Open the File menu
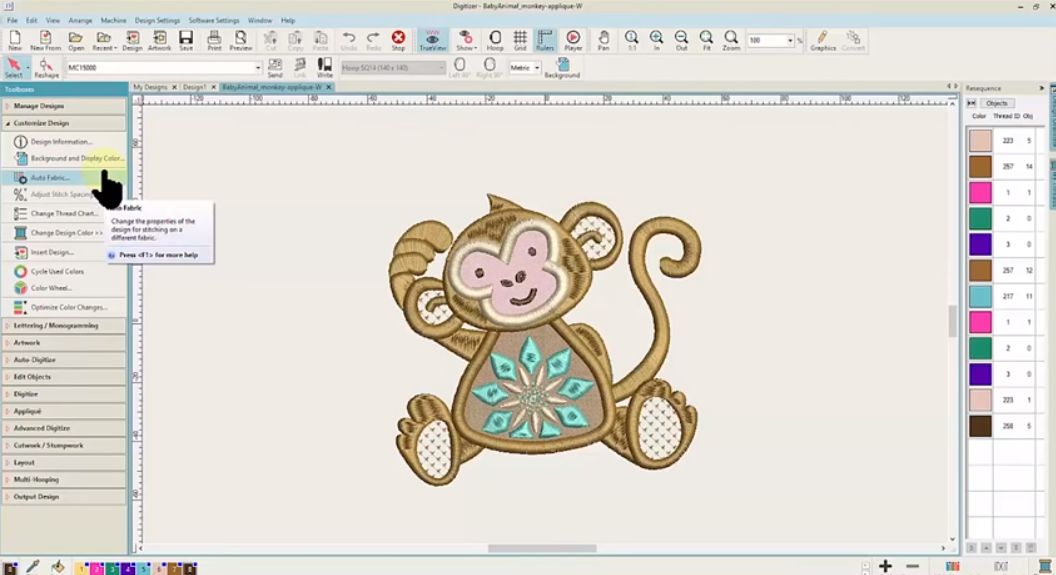Screen dimensions: 1056x575 click(x=12, y=20)
